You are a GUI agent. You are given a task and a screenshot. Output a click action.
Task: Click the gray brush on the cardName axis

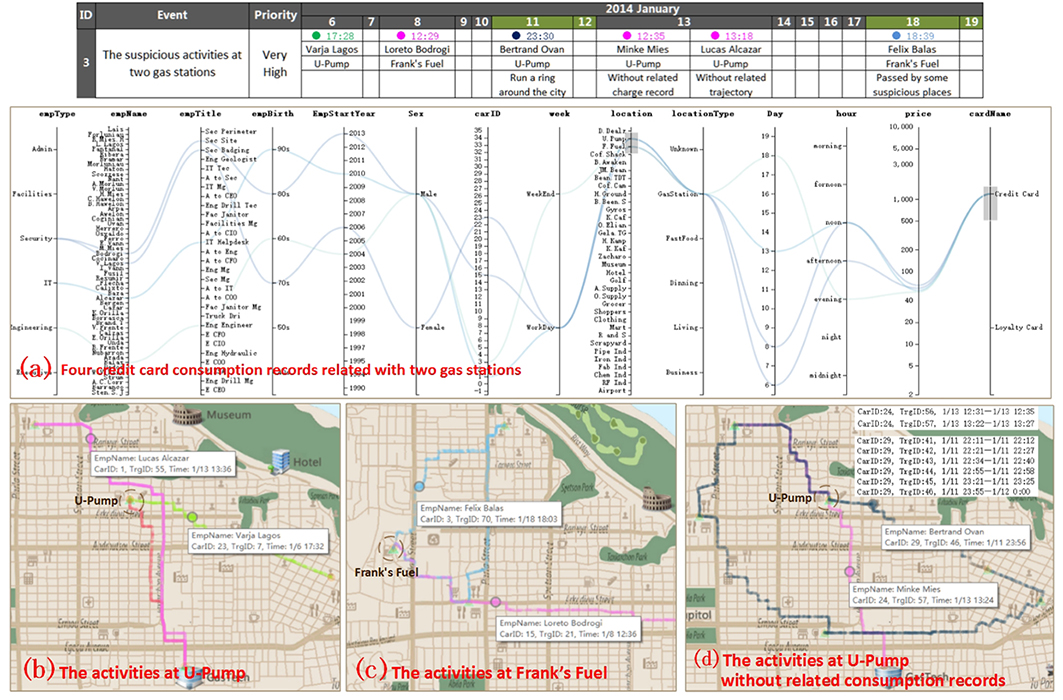990,203
